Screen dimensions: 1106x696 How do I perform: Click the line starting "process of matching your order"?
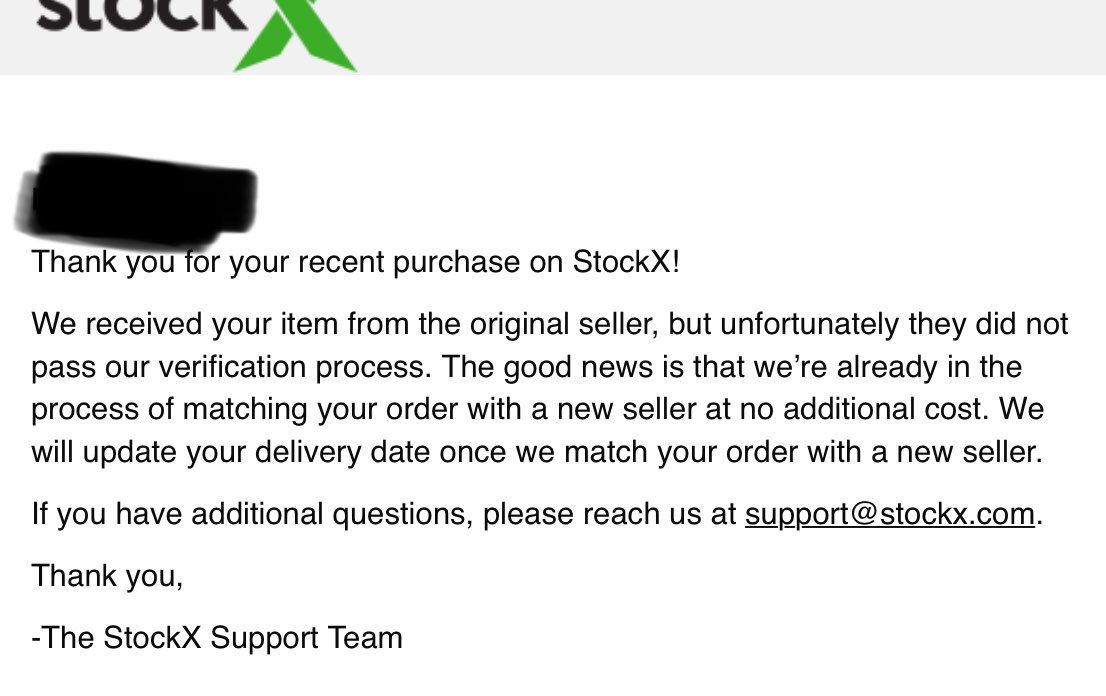pos(537,410)
